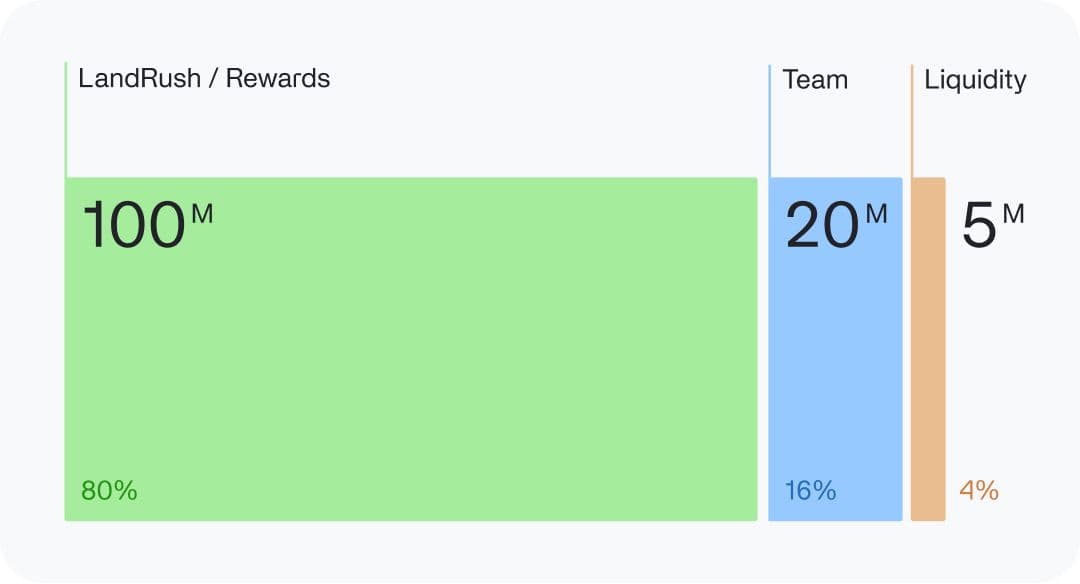
Task: Click the blue vertical line beside Team label
Action: pos(770,120)
